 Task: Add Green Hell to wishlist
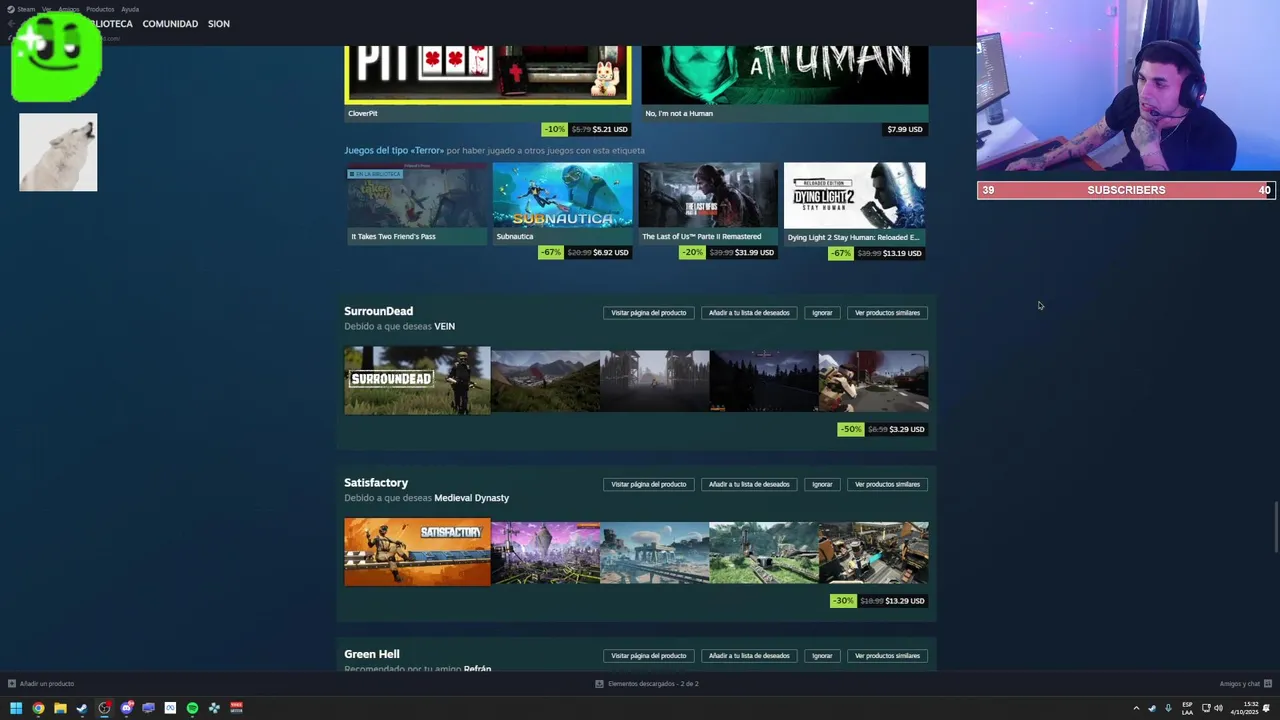click(749, 656)
